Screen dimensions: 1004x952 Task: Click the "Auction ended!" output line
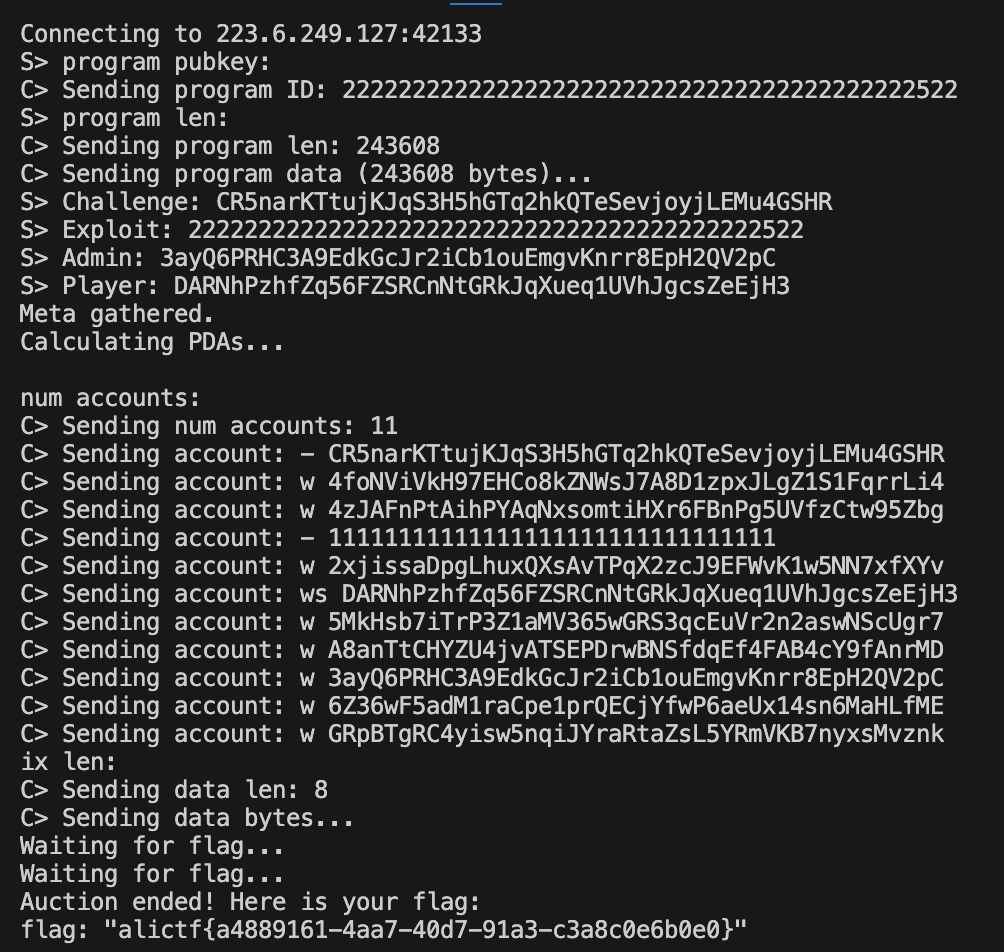(250, 902)
